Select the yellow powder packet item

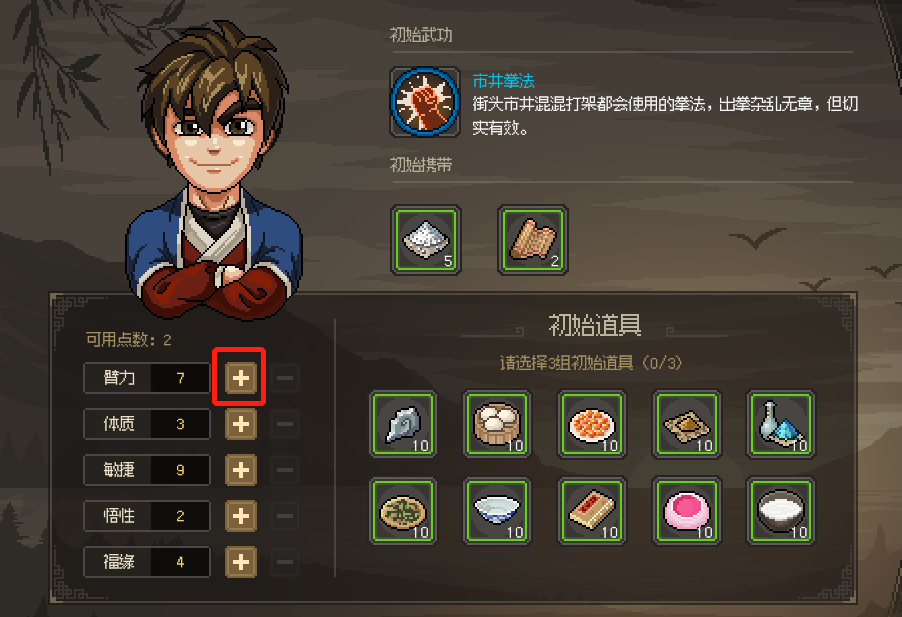point(686,424)
